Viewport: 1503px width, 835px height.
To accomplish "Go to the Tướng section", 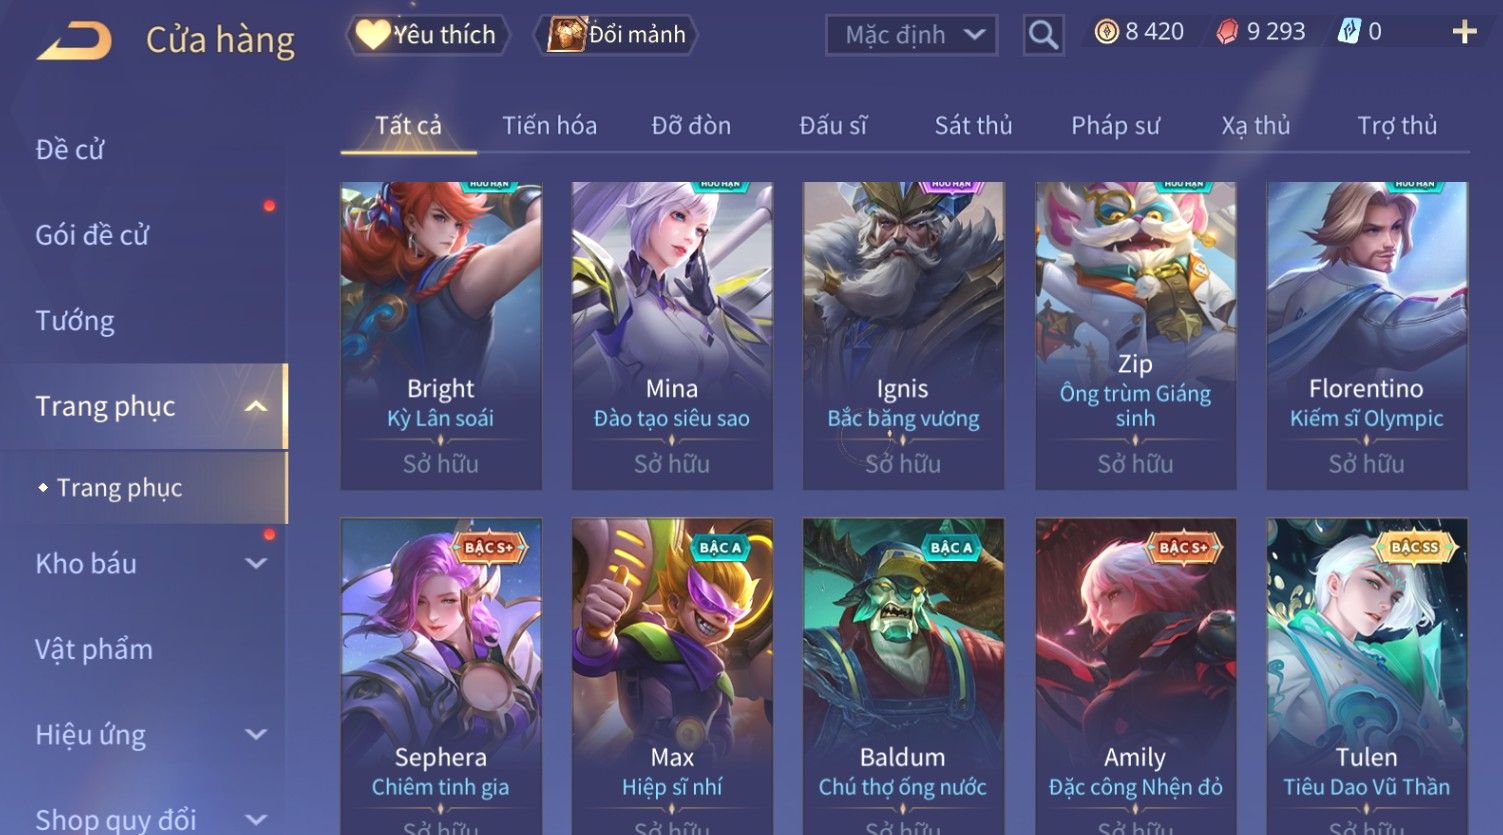I will click(x=75, y=321).
